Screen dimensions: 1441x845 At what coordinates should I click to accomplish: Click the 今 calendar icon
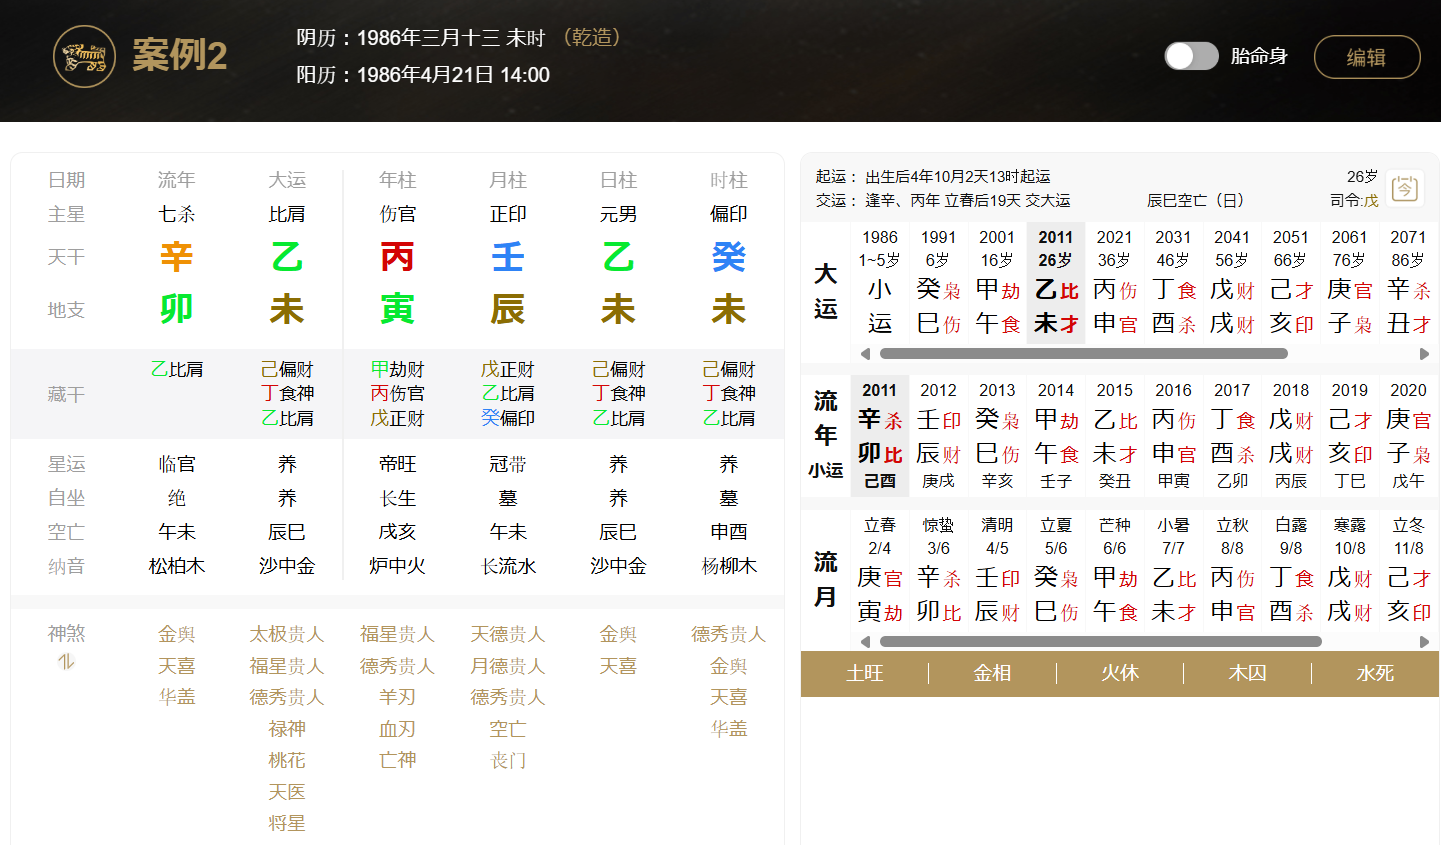tap(1405, 188)
